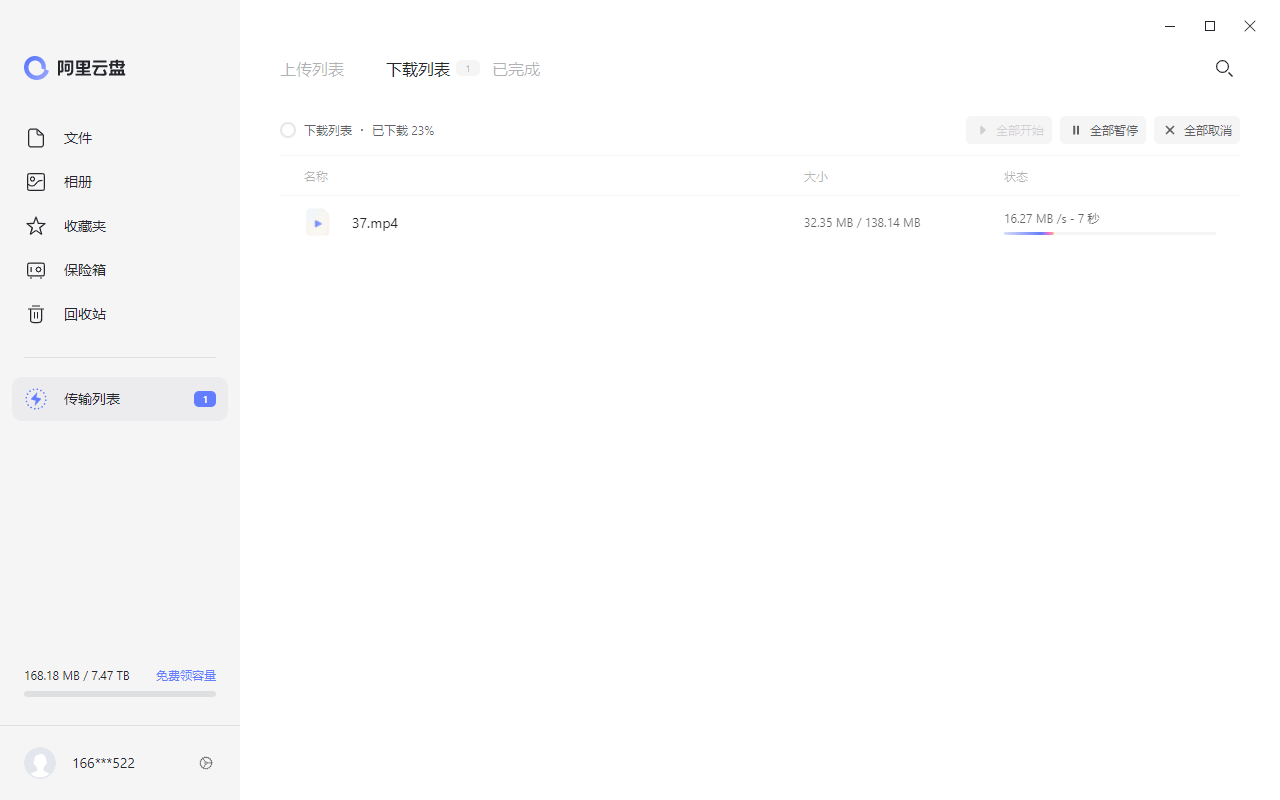This screenshot has height=800, width=1280.
Task: Click the search magnifier icon
Action: (1224, 68)
